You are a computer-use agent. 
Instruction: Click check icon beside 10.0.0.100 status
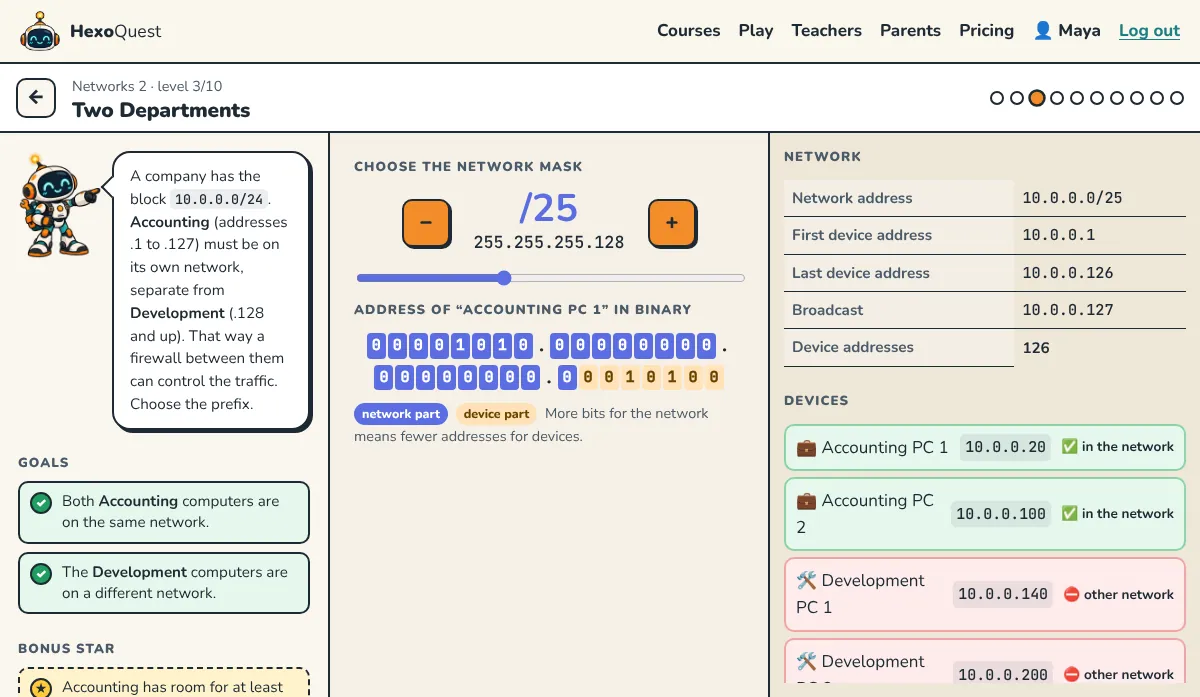pyautogui.click(x=1070, y=514)
